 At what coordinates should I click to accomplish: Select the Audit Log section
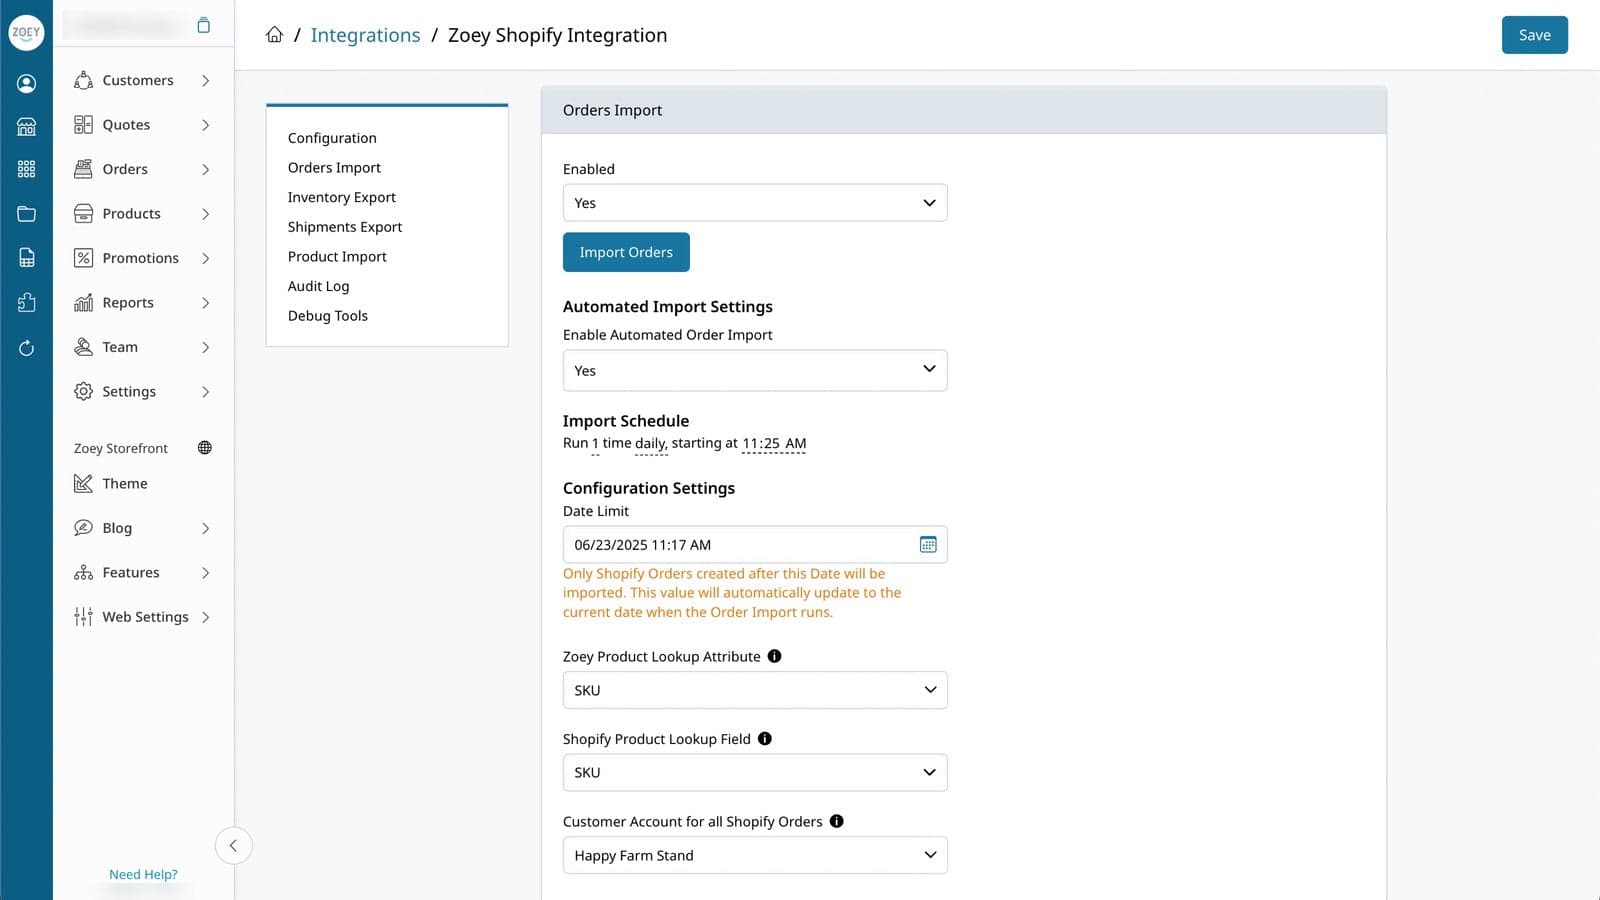318,286
